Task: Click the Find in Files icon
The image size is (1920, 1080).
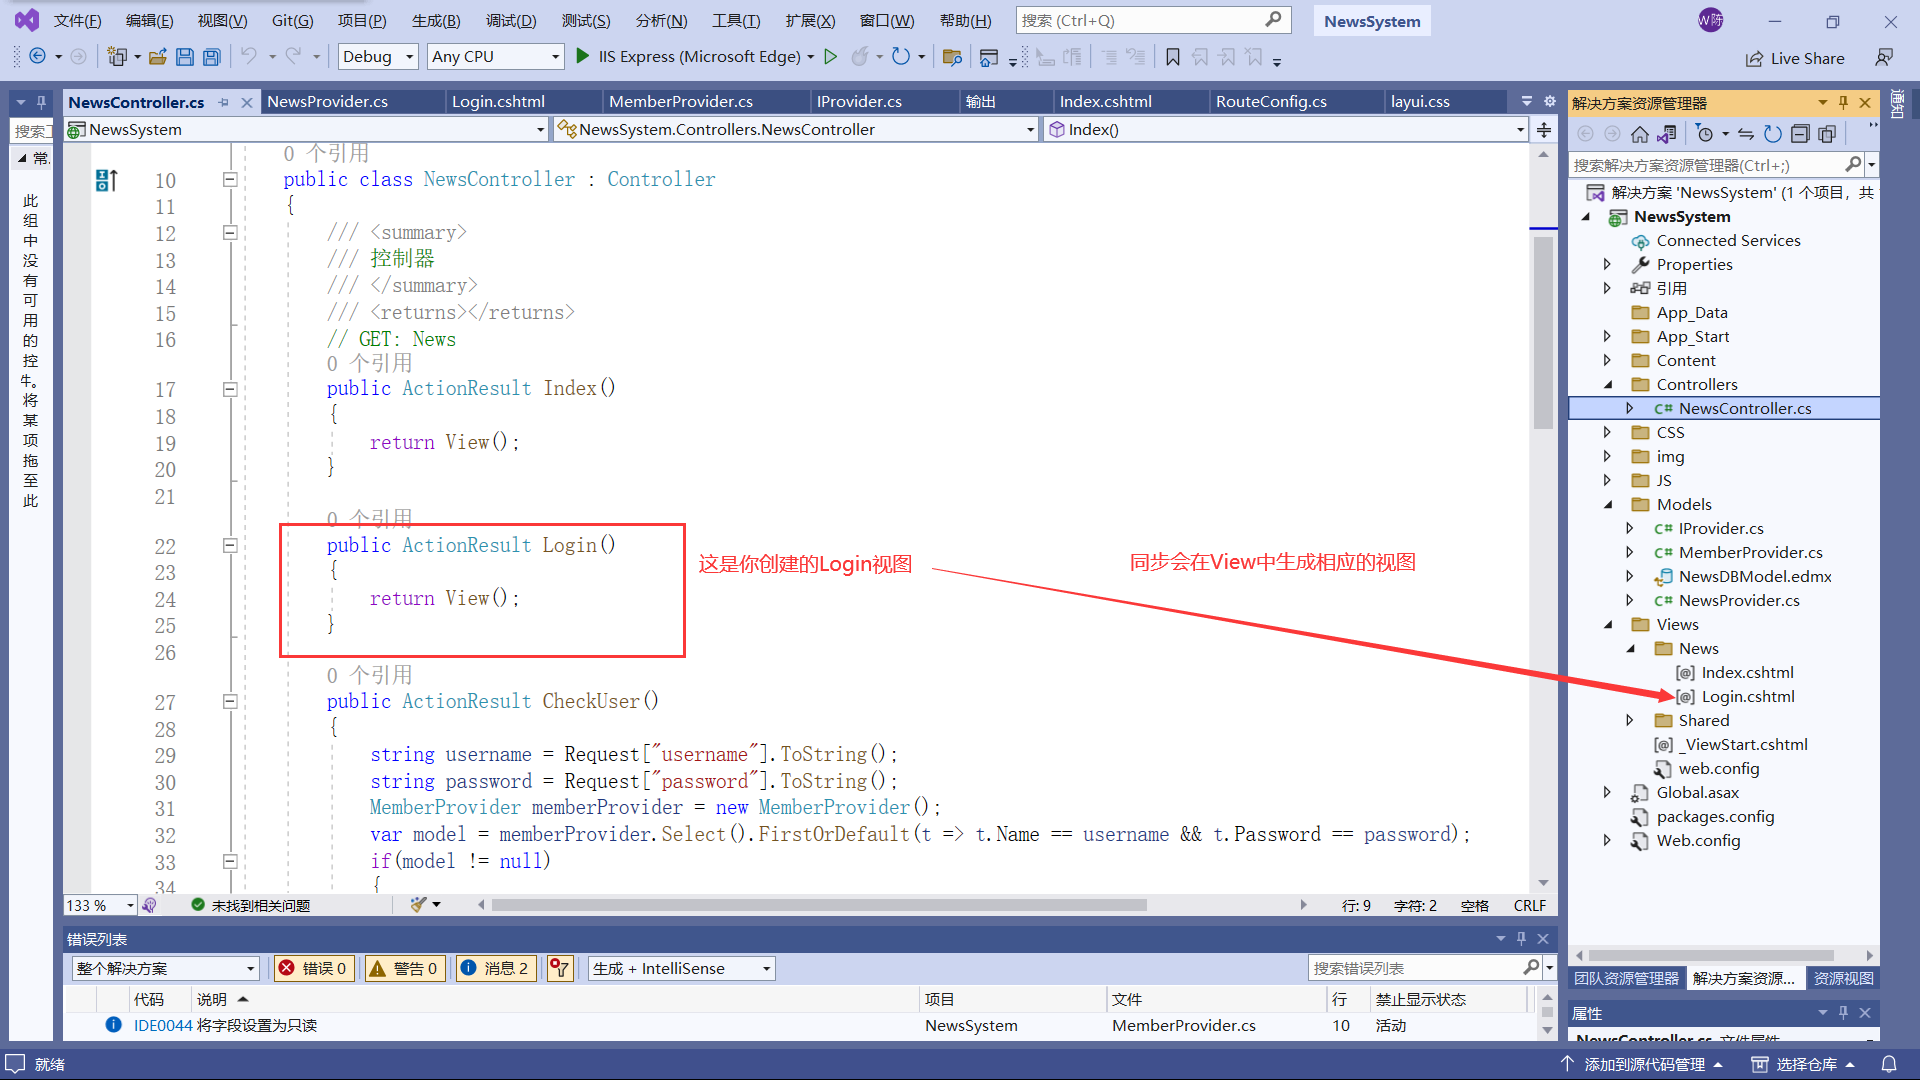Action: 952,57
